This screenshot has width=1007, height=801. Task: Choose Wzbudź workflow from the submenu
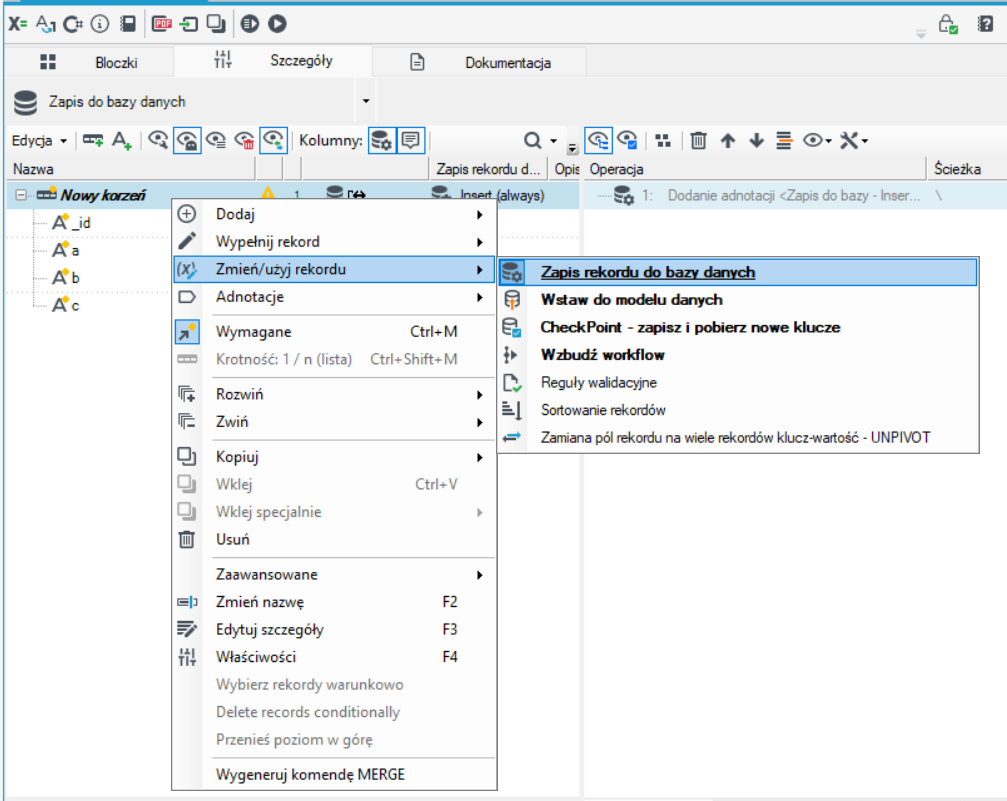(x=738, y=355)
